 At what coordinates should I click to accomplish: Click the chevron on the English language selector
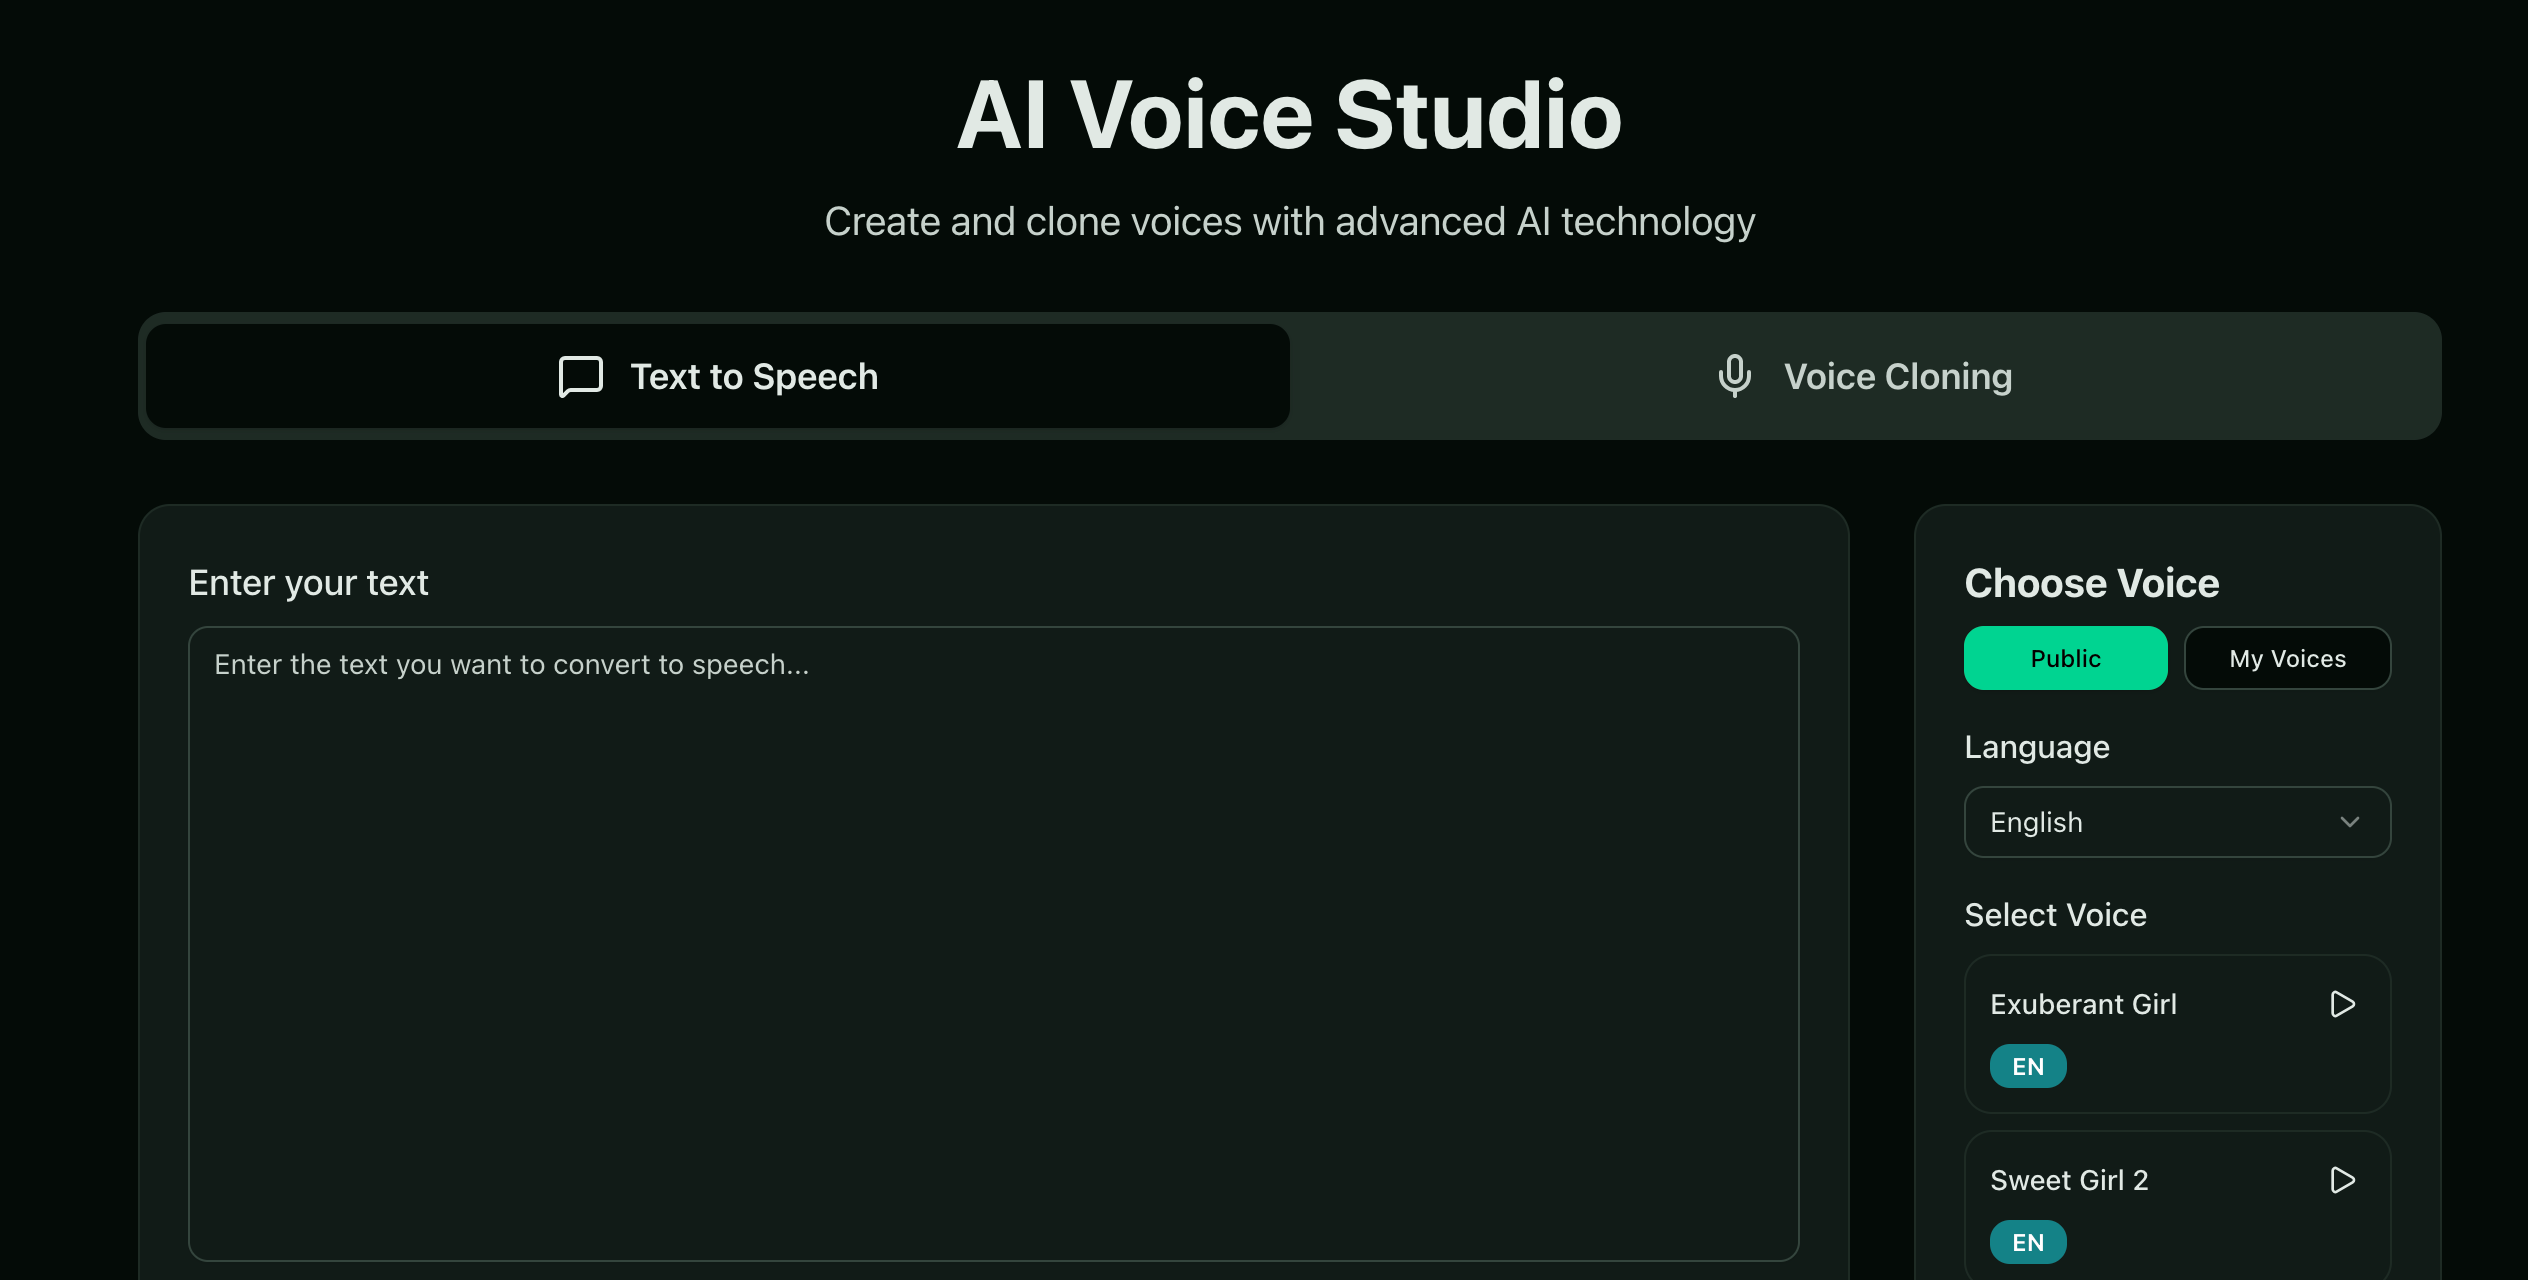[2351, 822]
